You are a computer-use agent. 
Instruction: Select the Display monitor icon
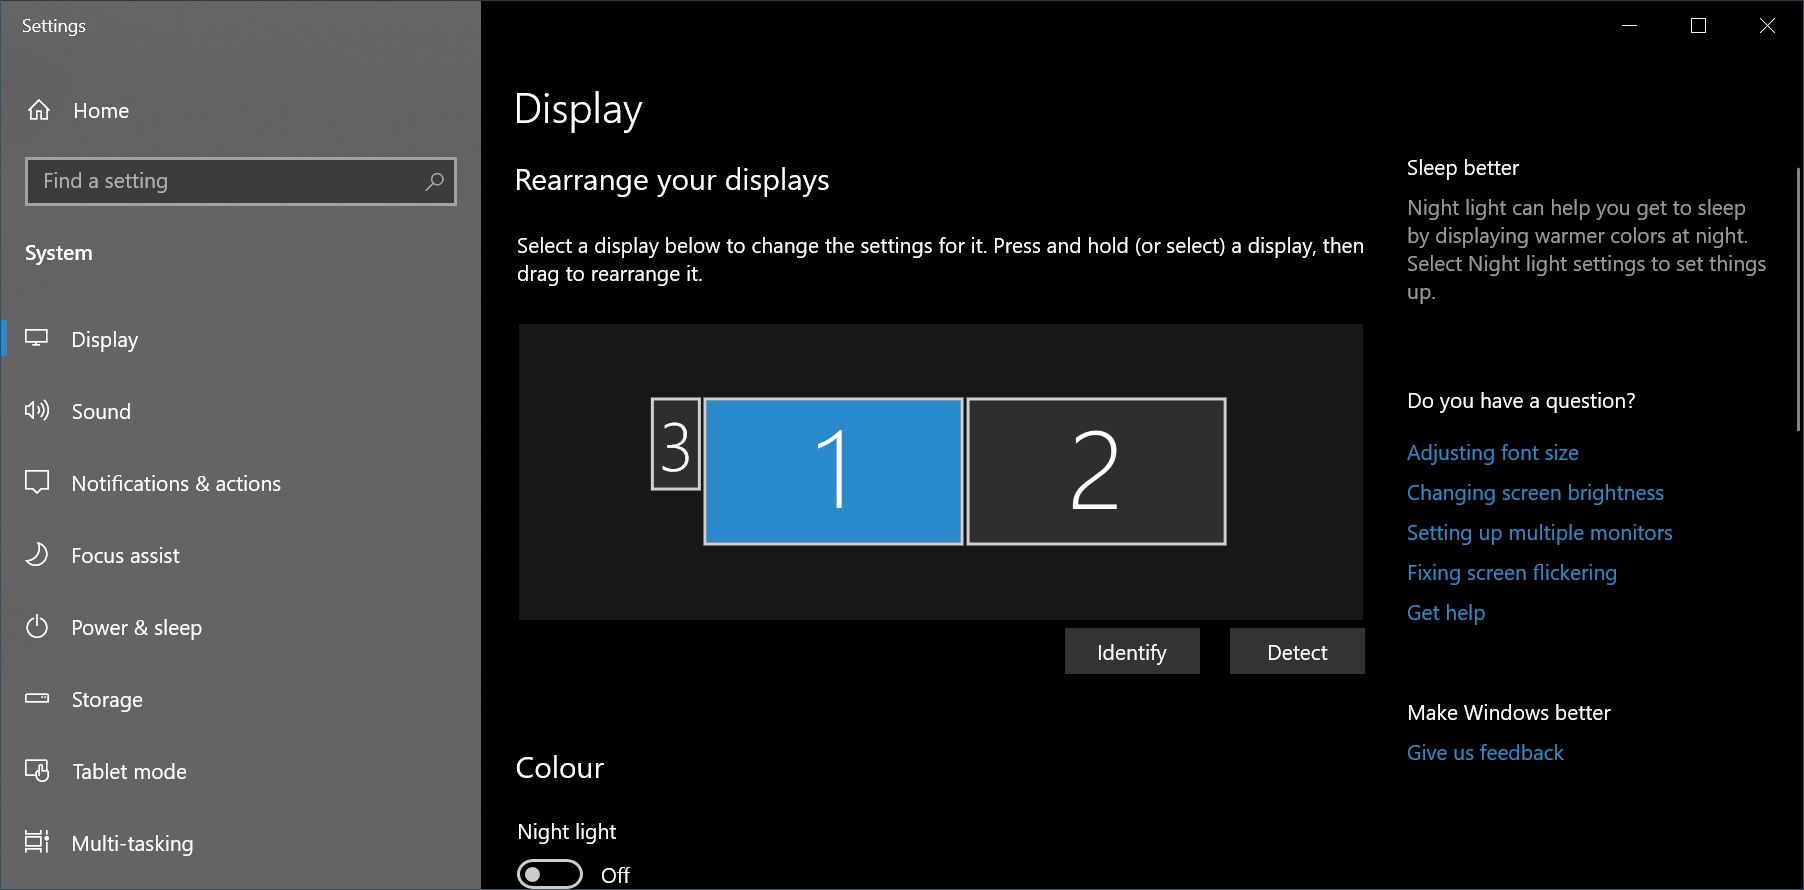pos(37,339)
